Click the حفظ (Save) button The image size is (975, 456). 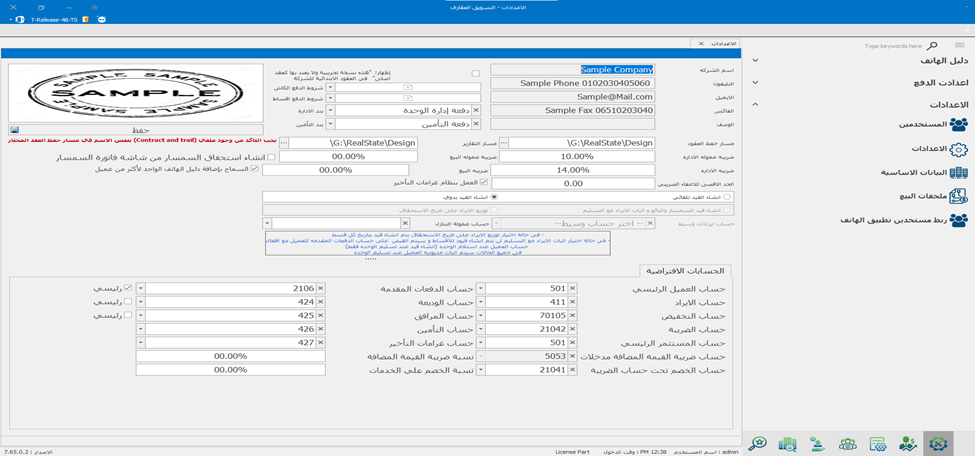(140, 130)
